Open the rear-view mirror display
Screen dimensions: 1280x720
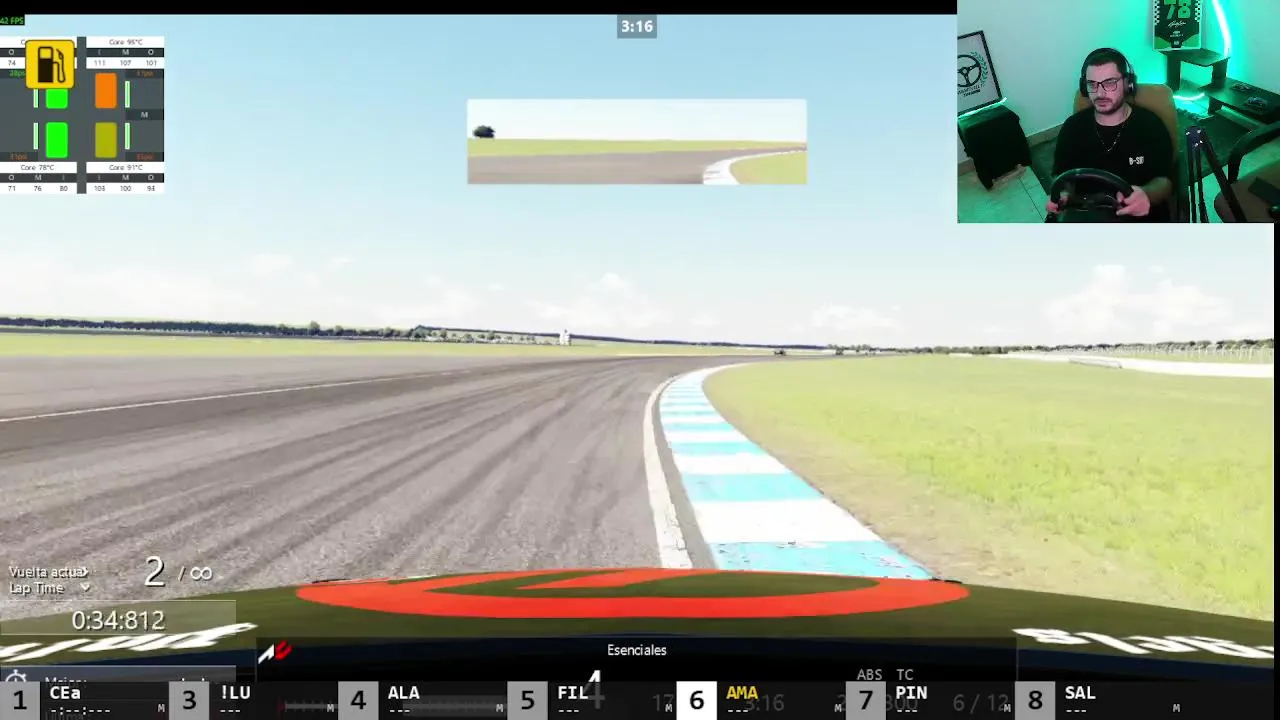pos(637,141)
